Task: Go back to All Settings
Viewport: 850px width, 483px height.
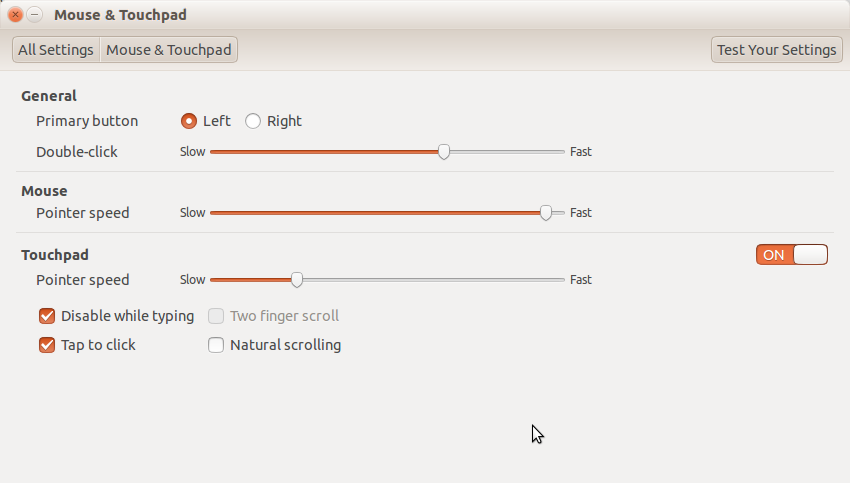Action: [56, 50]
